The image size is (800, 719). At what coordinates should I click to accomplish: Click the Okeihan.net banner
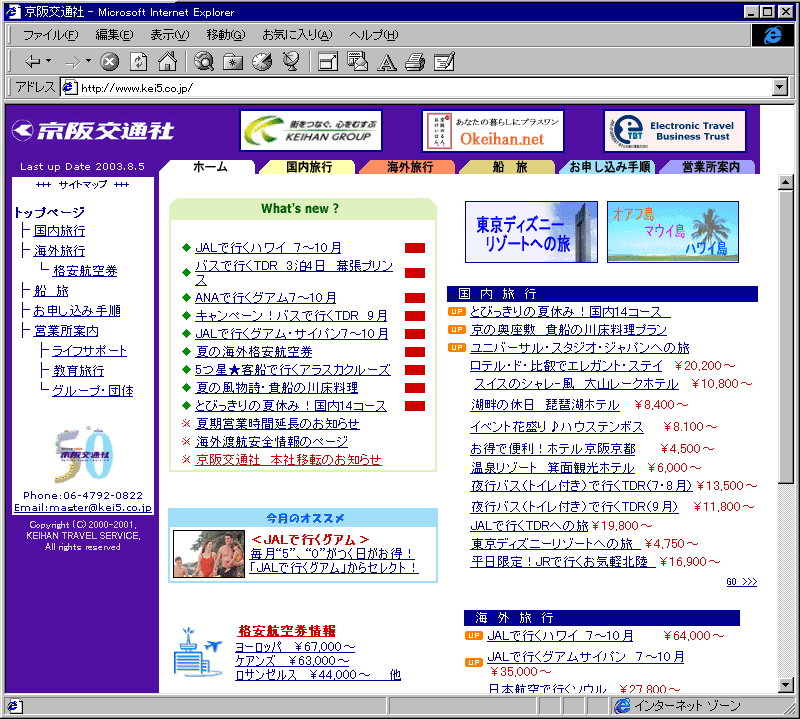pyautogui.click(x=493, y=131)
